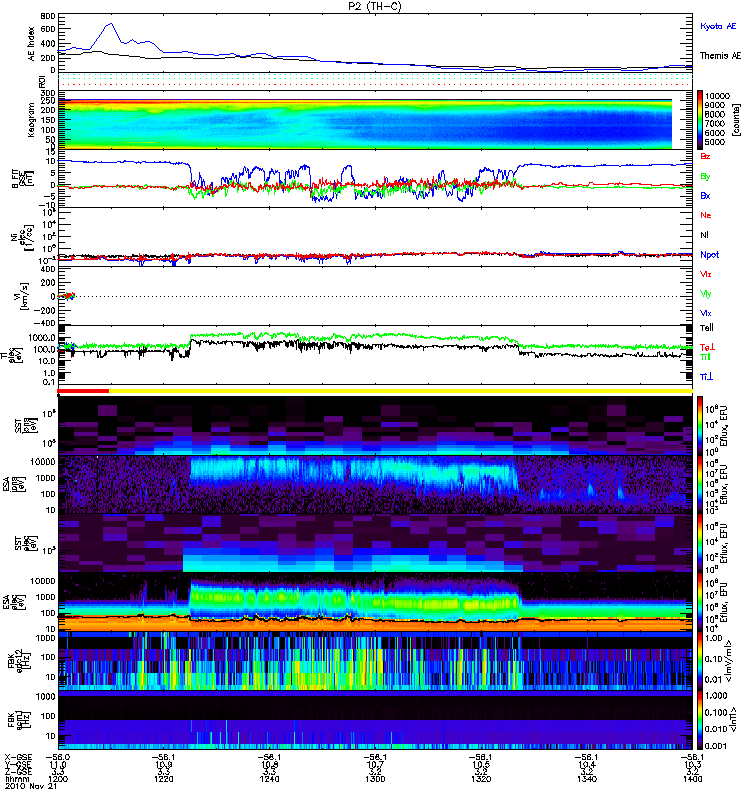The width and height of the screenshot is (750, 800).
Task: Click the green Viy legend label
Action: click(705, 294)
